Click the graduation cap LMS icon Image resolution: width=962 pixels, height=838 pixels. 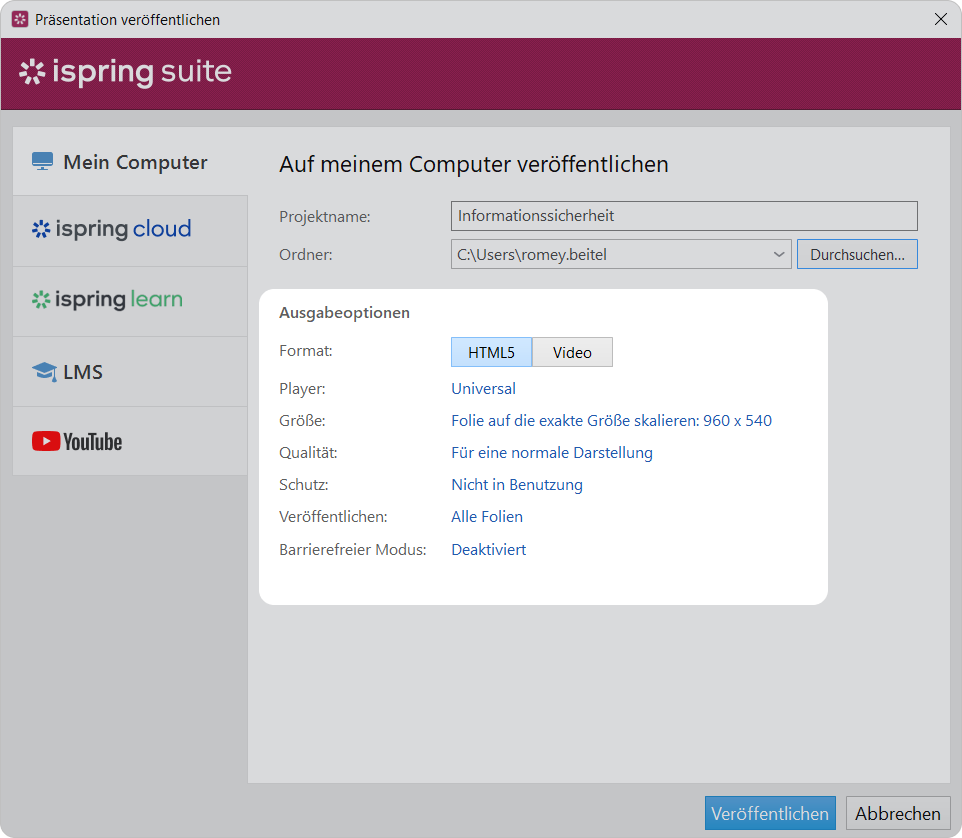point(44,372)
